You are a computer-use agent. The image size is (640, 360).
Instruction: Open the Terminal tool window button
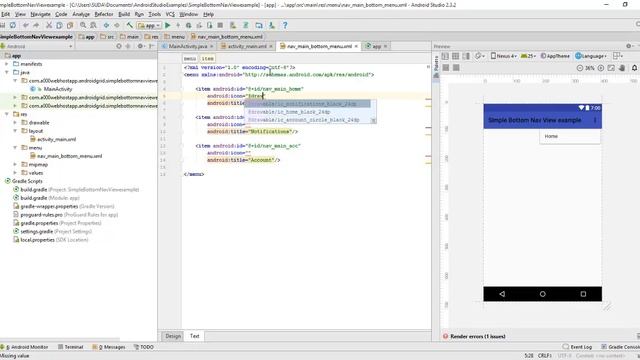coord(71,347)
